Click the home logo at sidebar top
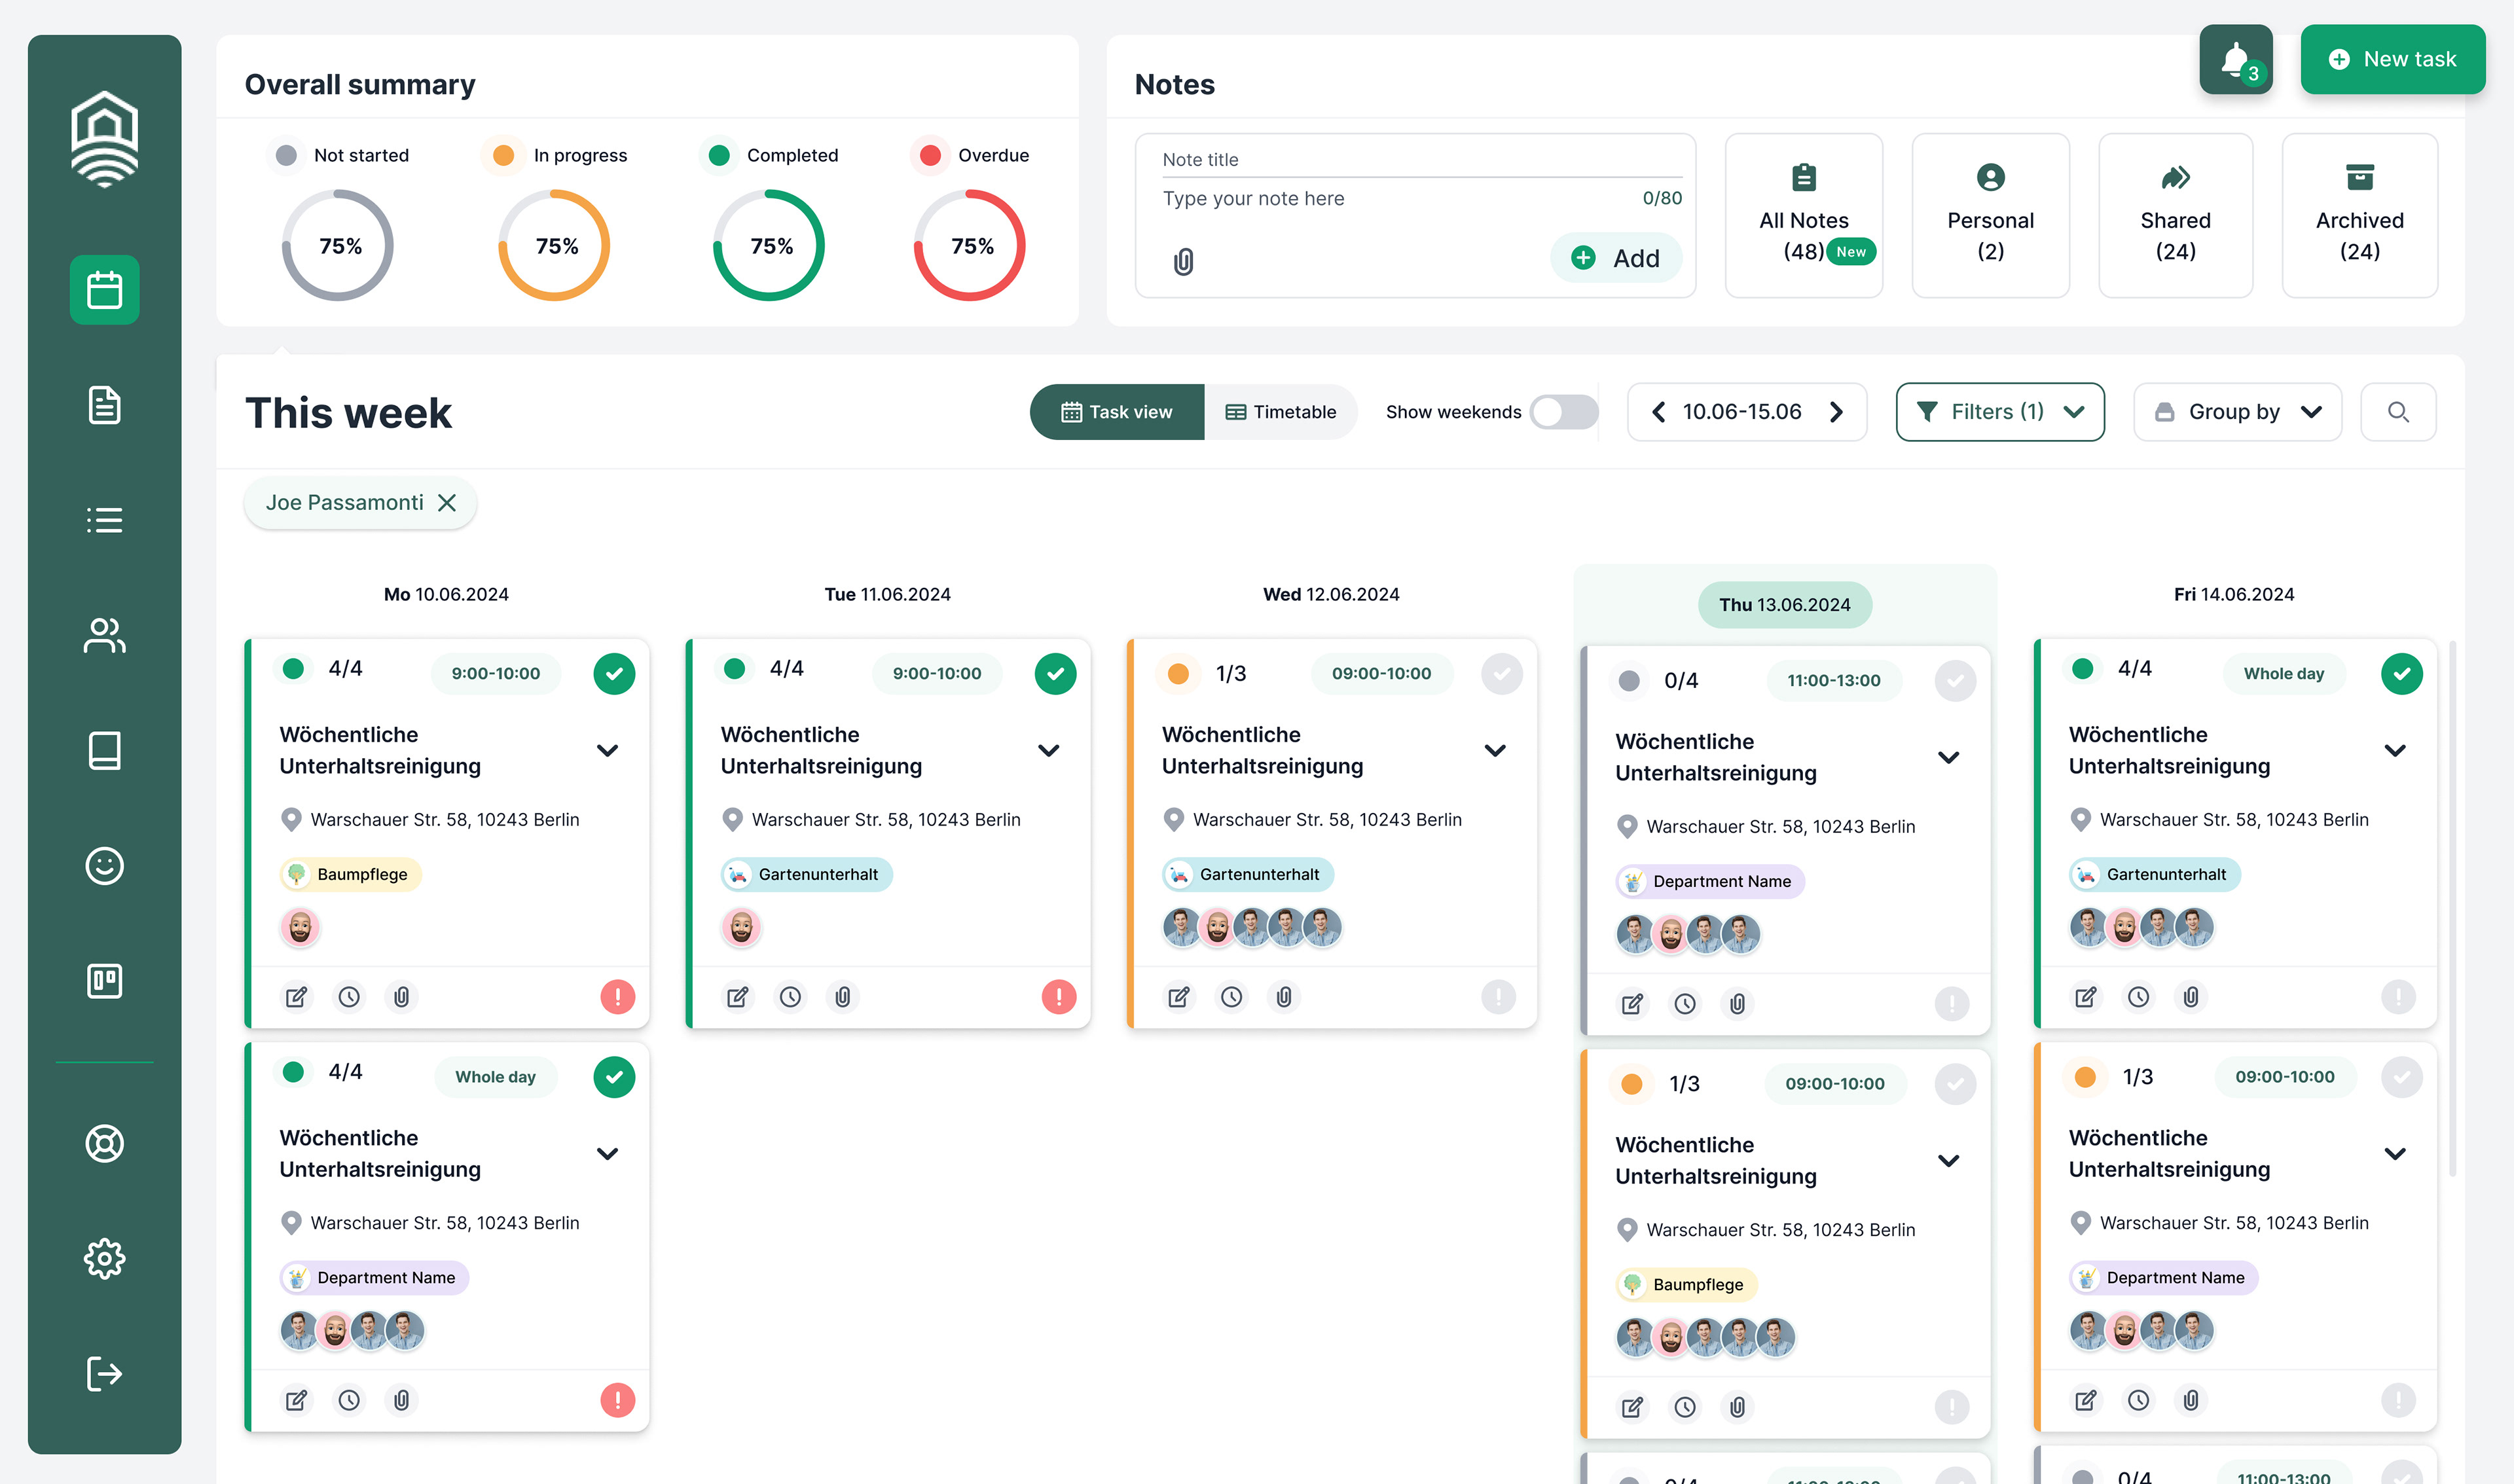The height and width of the screenshot is (1484, 2514). click(104, 138)
